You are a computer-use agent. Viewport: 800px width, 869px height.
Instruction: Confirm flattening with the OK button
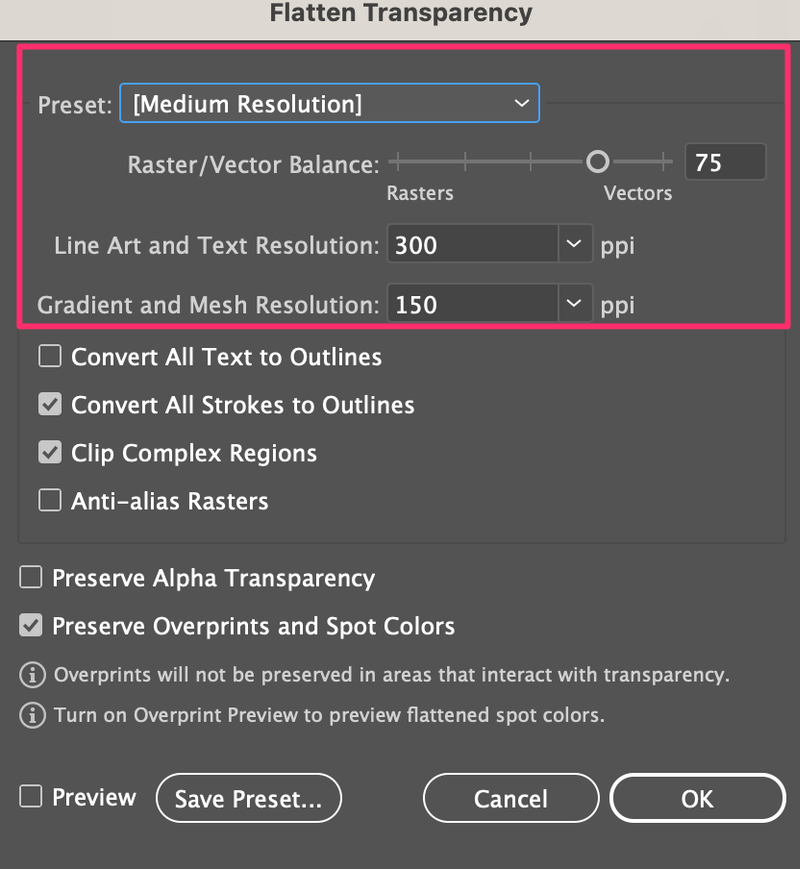(x=697, y=797)
